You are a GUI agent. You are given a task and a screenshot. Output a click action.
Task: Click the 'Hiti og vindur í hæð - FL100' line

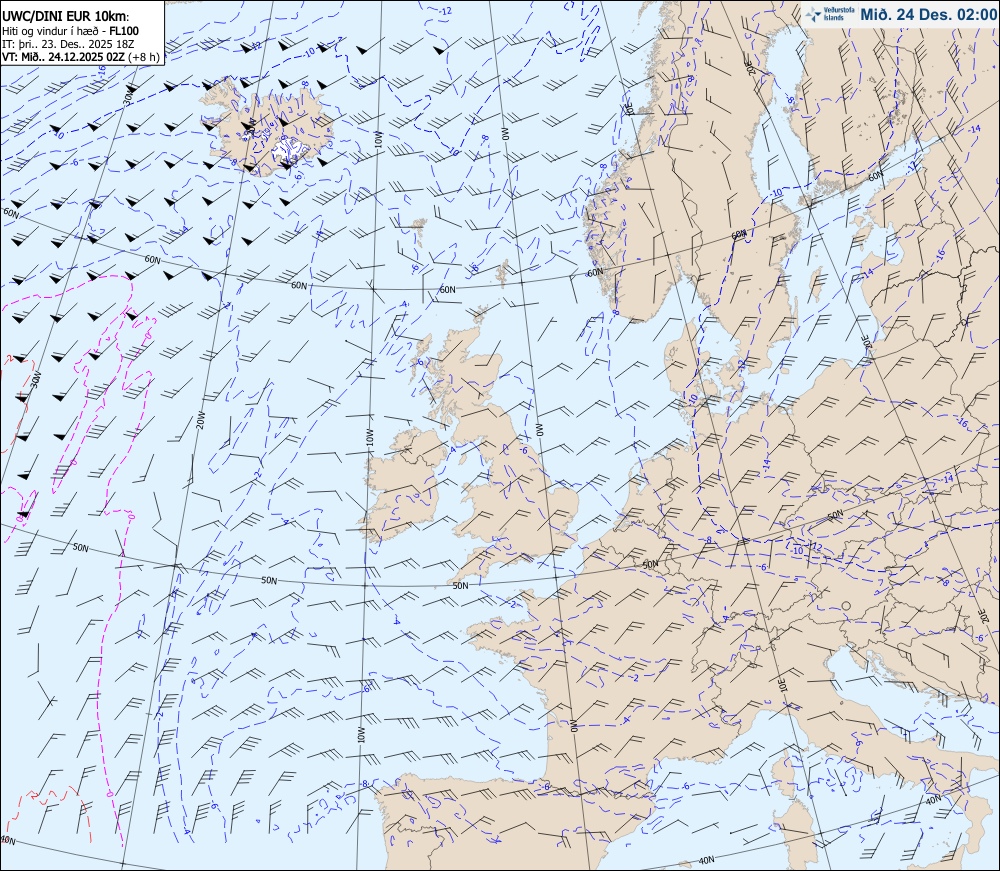tap(70, 31)
